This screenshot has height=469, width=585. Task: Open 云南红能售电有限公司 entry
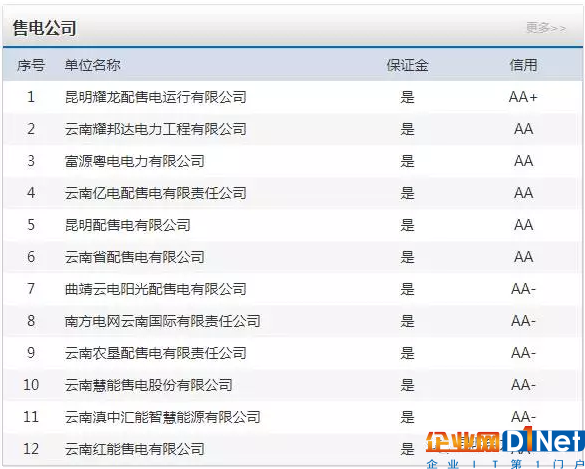pyautogui.click(x=134, y=449)
